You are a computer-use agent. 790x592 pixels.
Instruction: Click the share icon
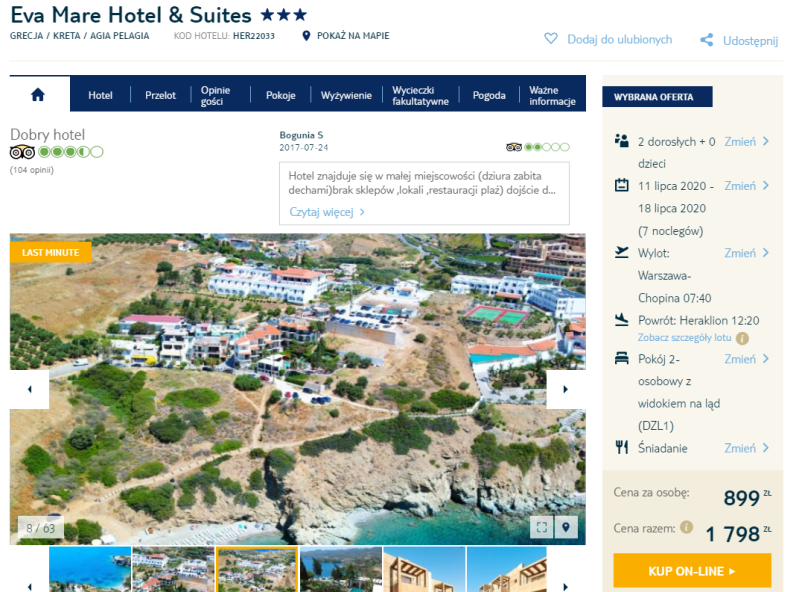coord(706,40)
